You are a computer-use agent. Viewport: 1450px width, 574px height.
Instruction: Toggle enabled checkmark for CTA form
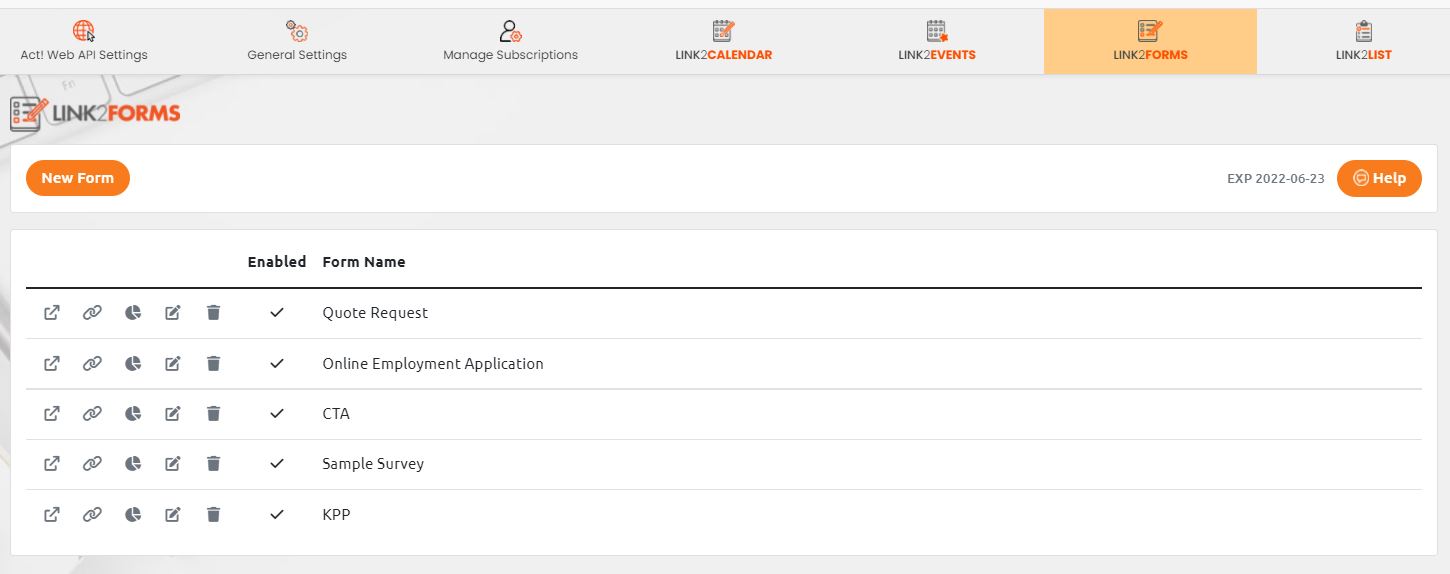[x=277, y=414]
